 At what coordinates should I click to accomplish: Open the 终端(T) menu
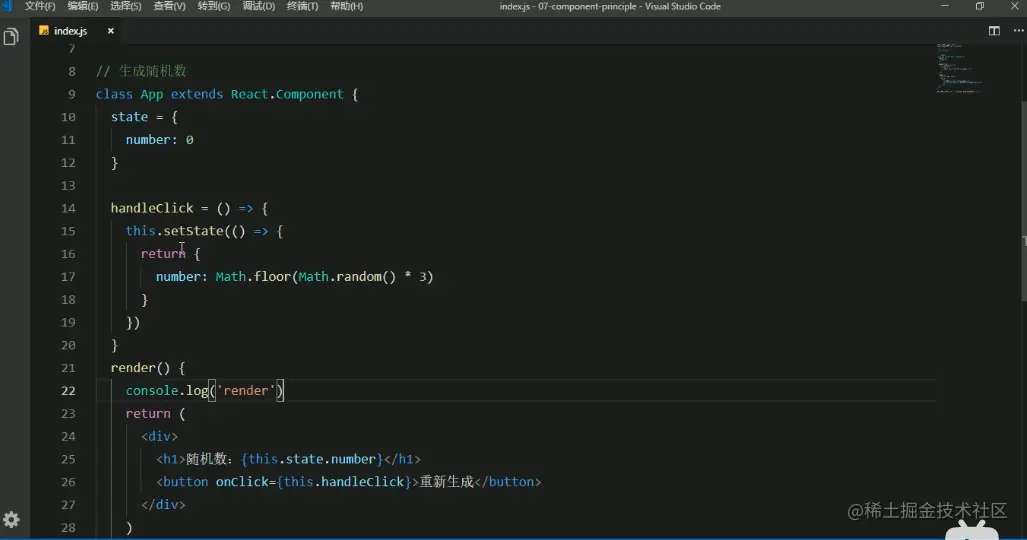coord(303,6)
